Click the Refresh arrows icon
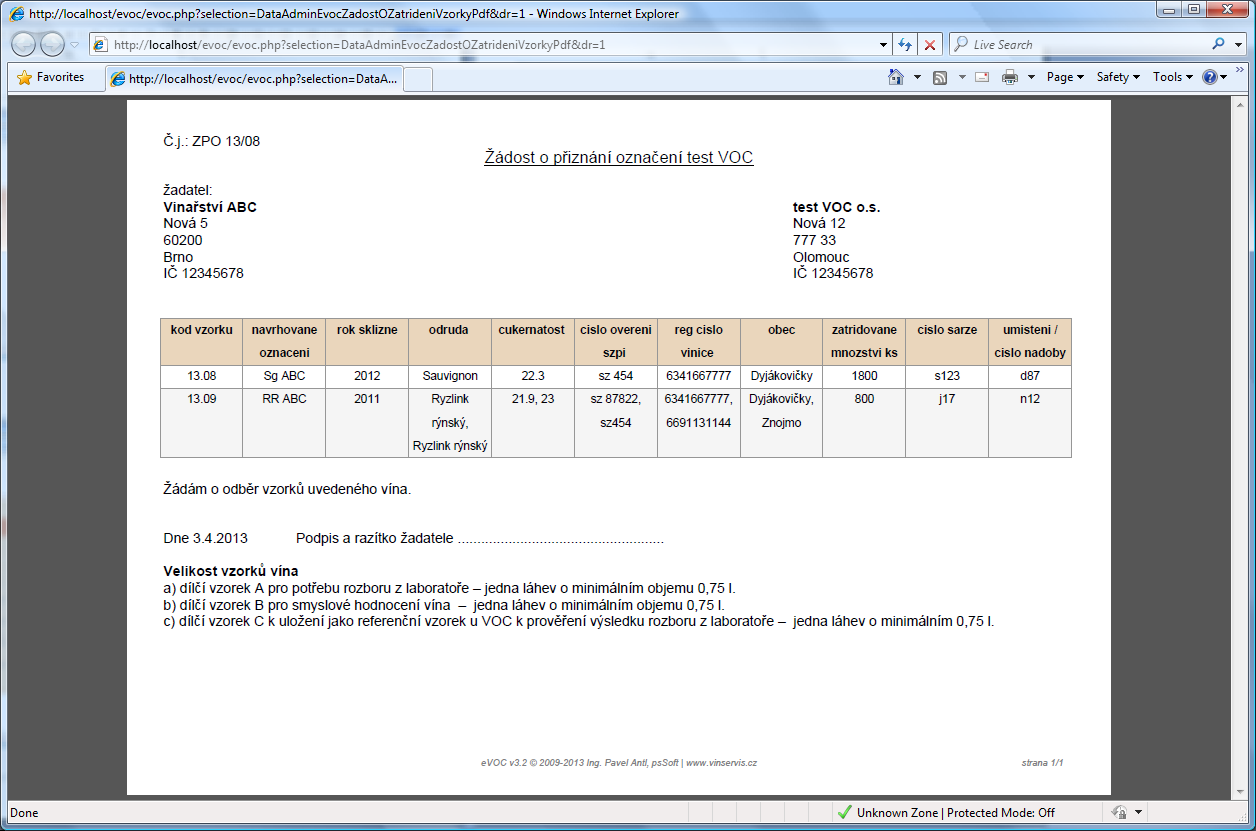 (x=905, y=45)
